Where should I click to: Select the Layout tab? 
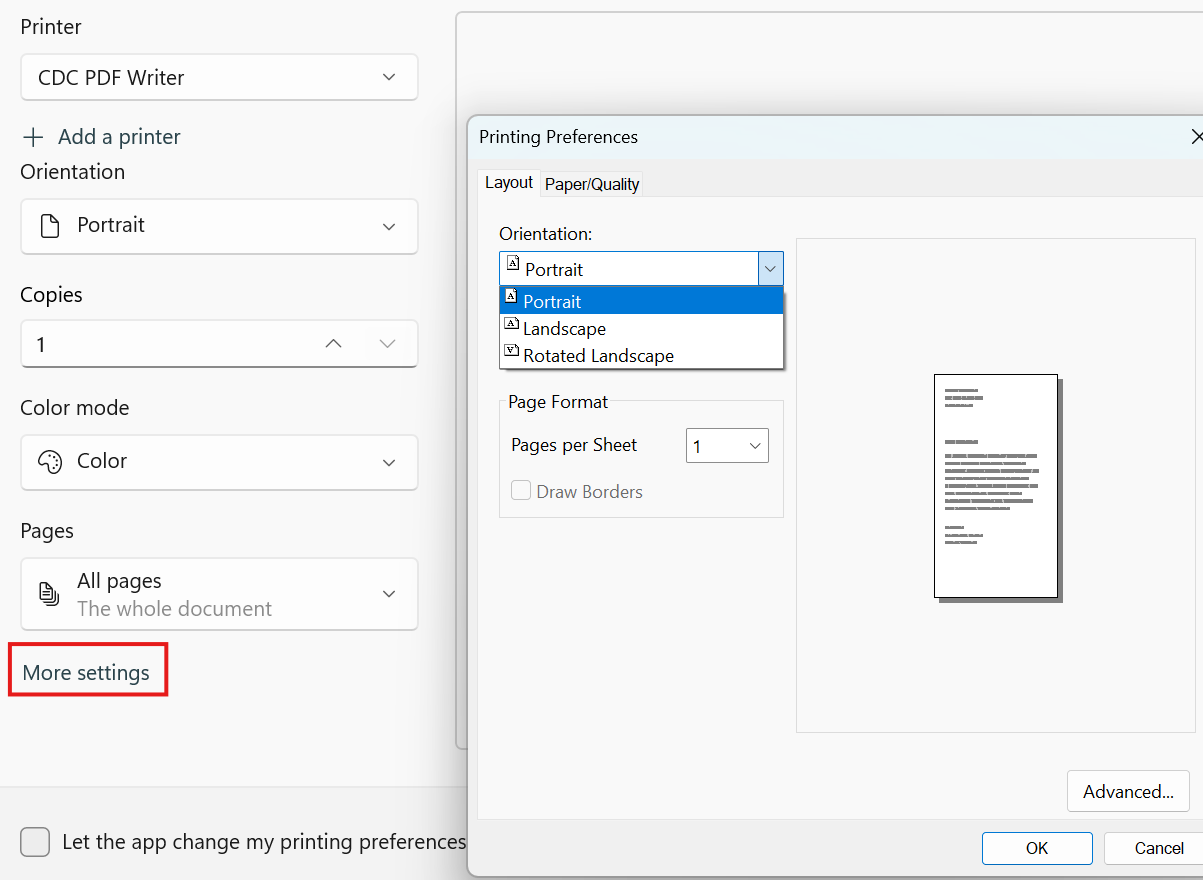tap(508, 183)
